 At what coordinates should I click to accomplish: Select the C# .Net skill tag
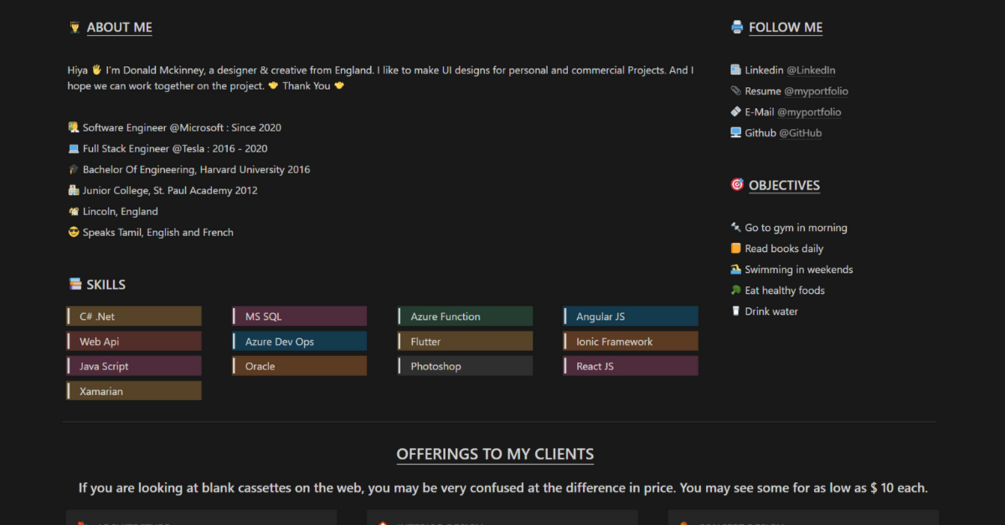pos(134,317)
